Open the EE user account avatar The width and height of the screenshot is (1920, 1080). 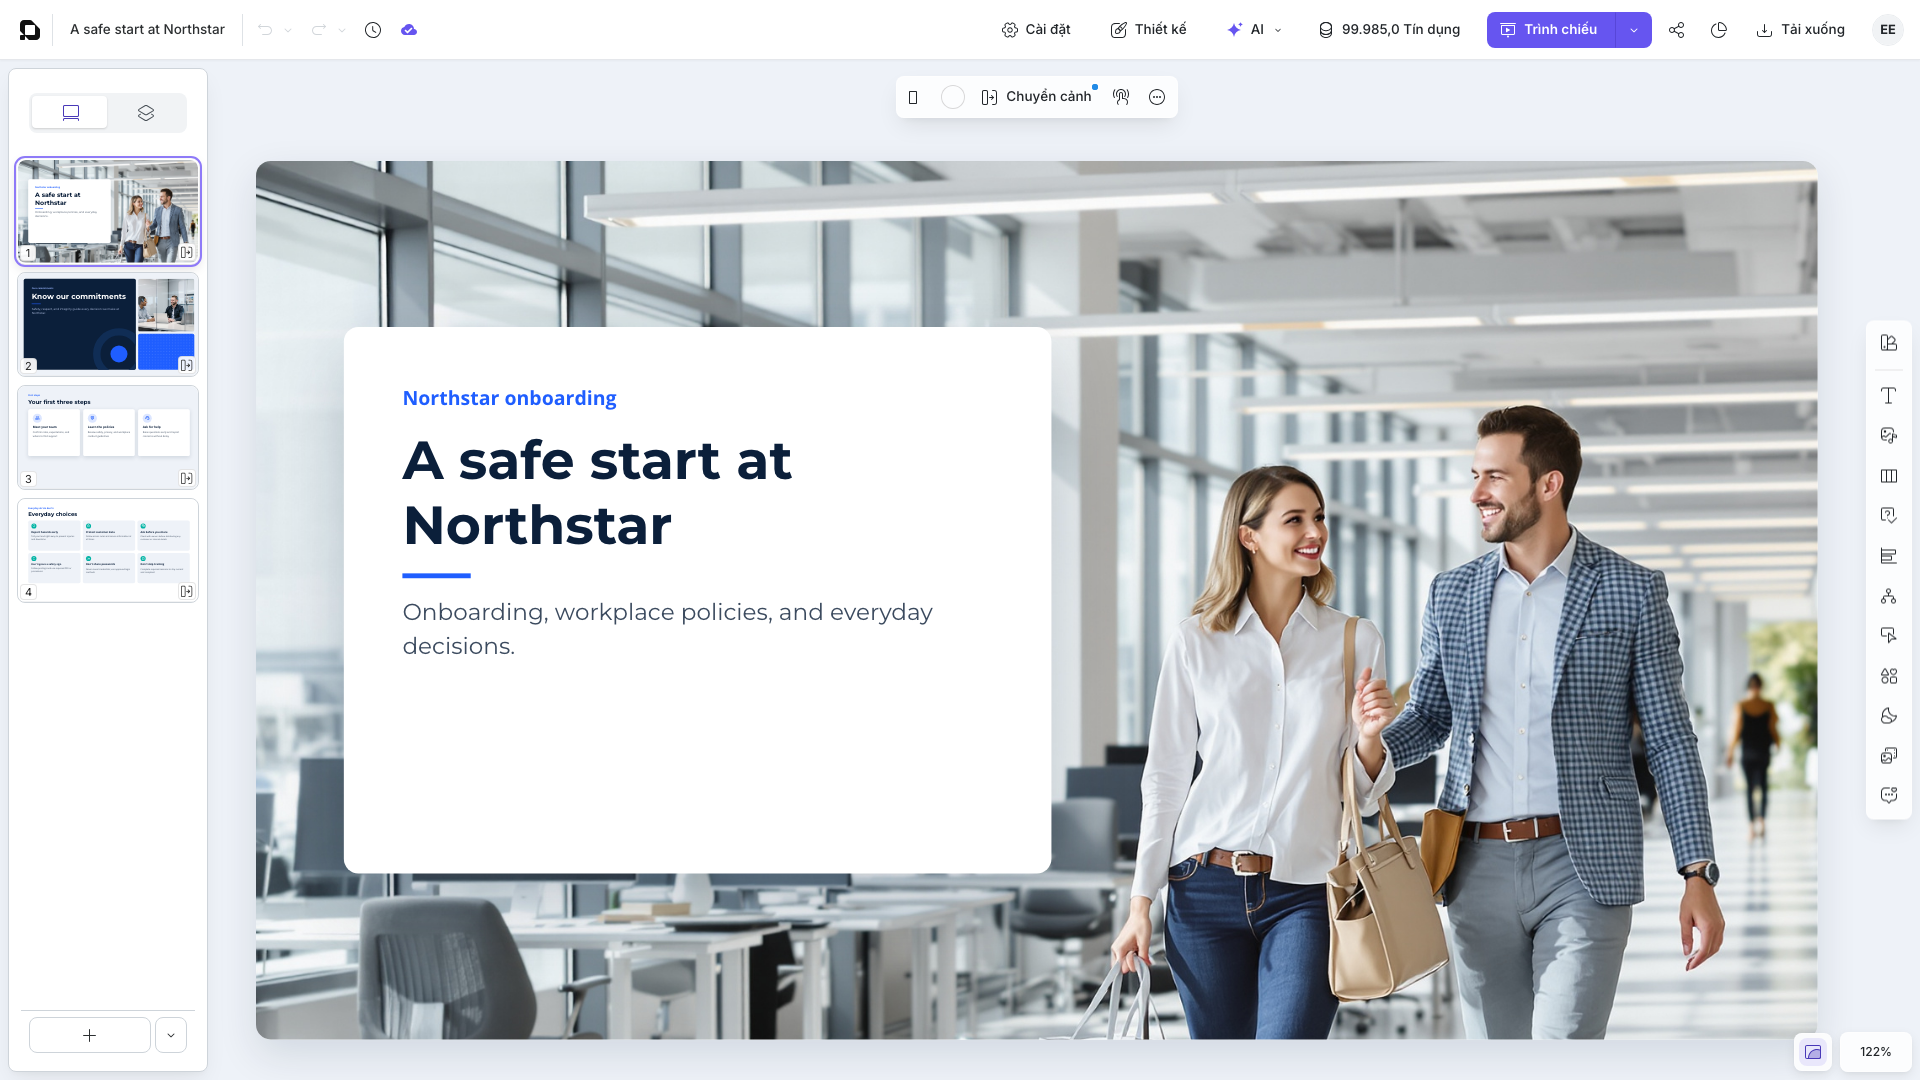point(1888,30)
